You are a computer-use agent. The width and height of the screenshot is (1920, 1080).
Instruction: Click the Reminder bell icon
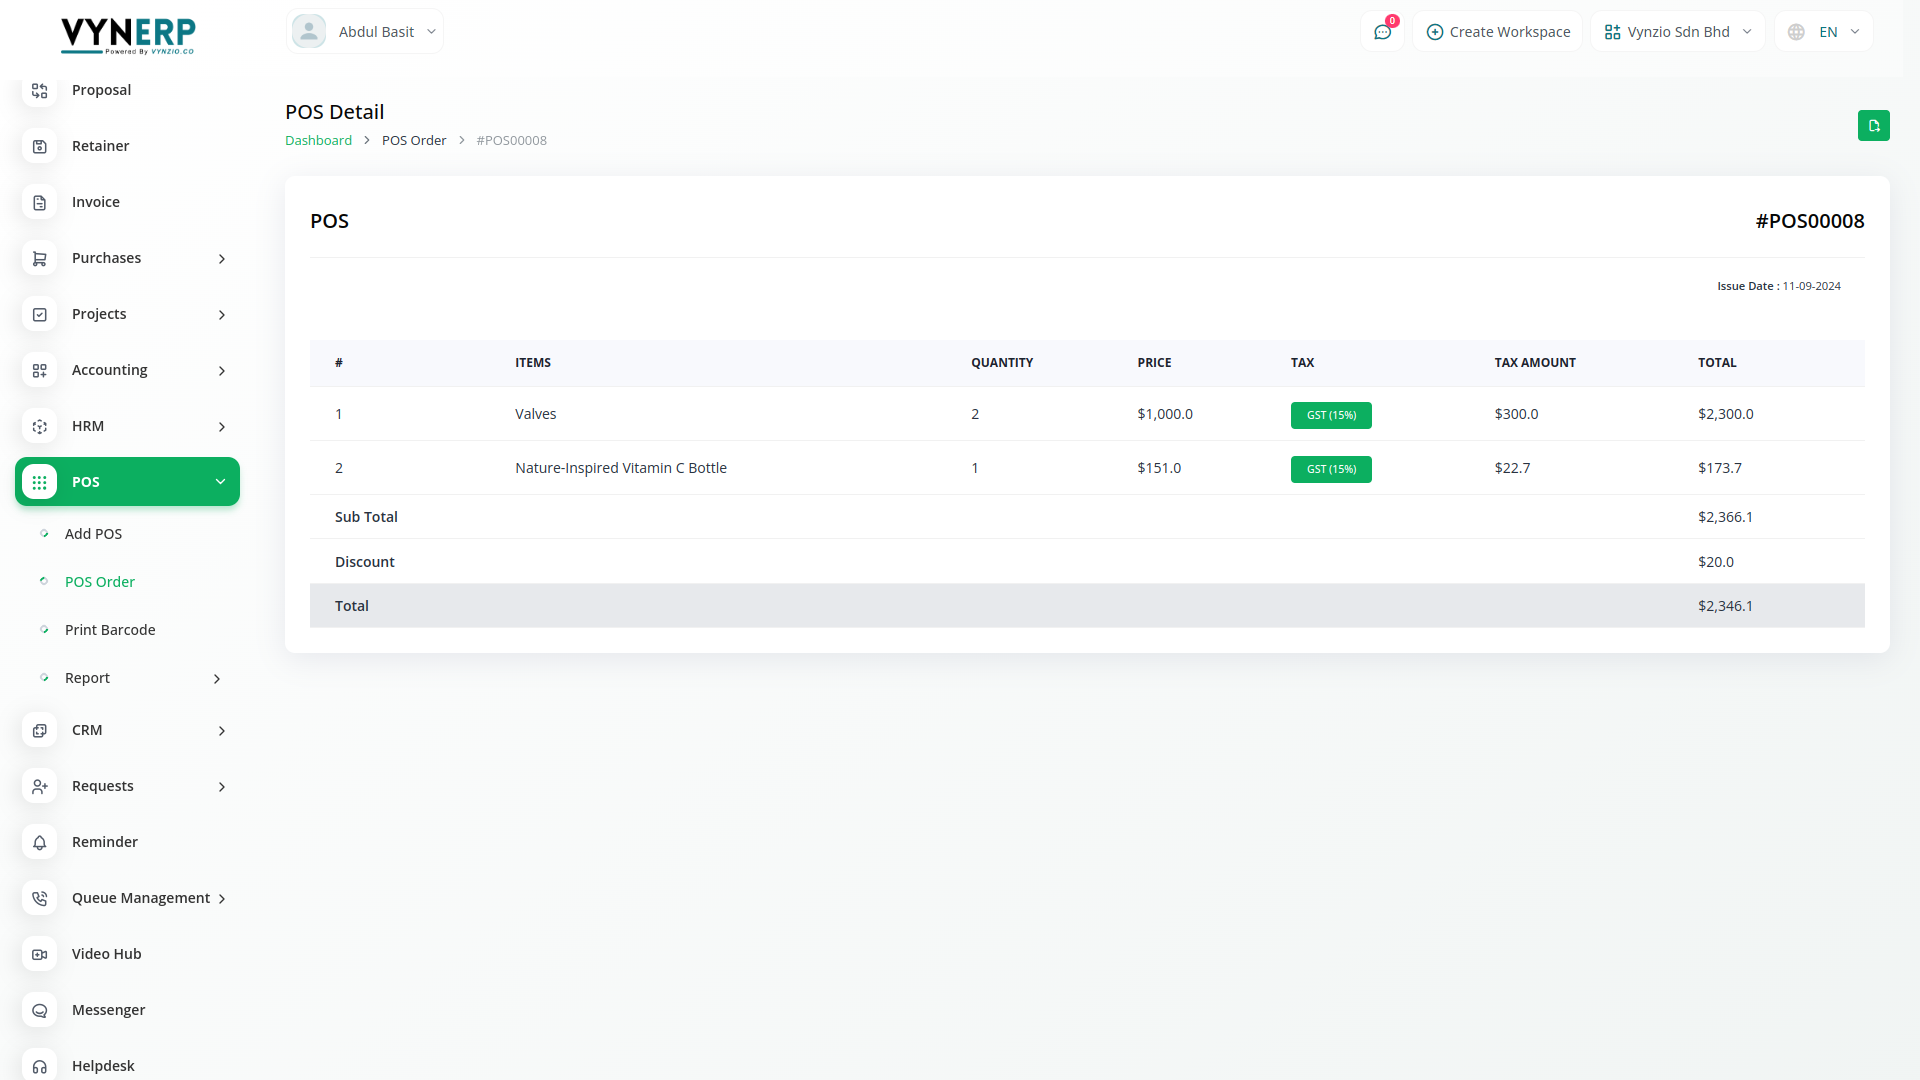40,842
